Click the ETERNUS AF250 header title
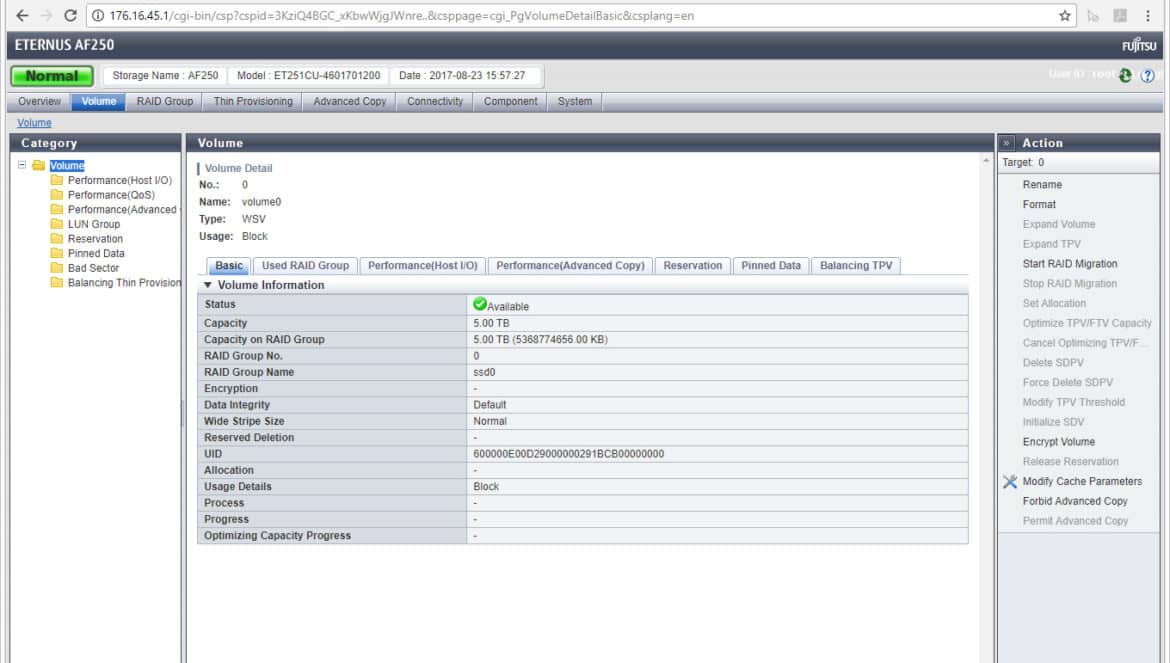This screenshot has width=1170, height=663. [65, 45]
